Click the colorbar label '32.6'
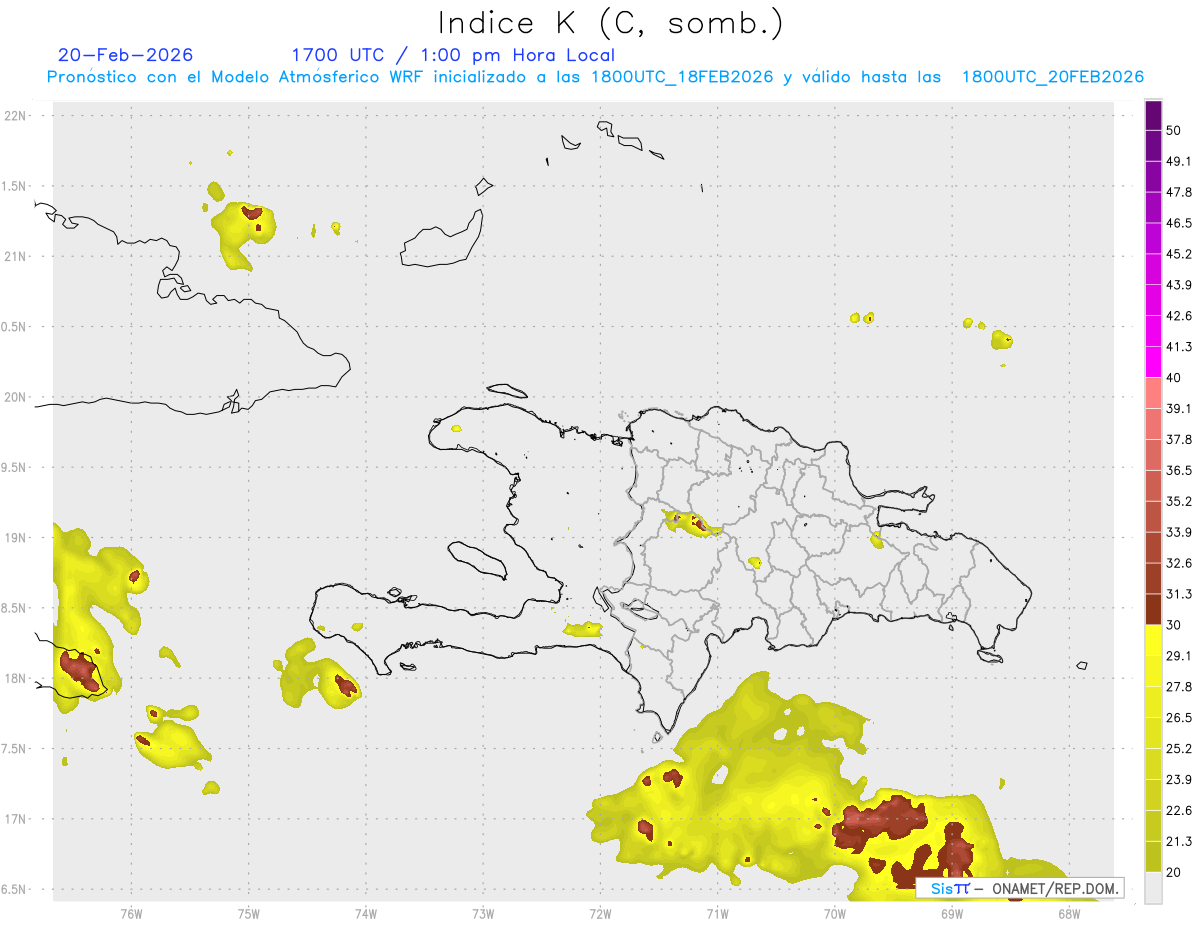The width and height of the screenshot is (1200, 927). [1179, 563]
